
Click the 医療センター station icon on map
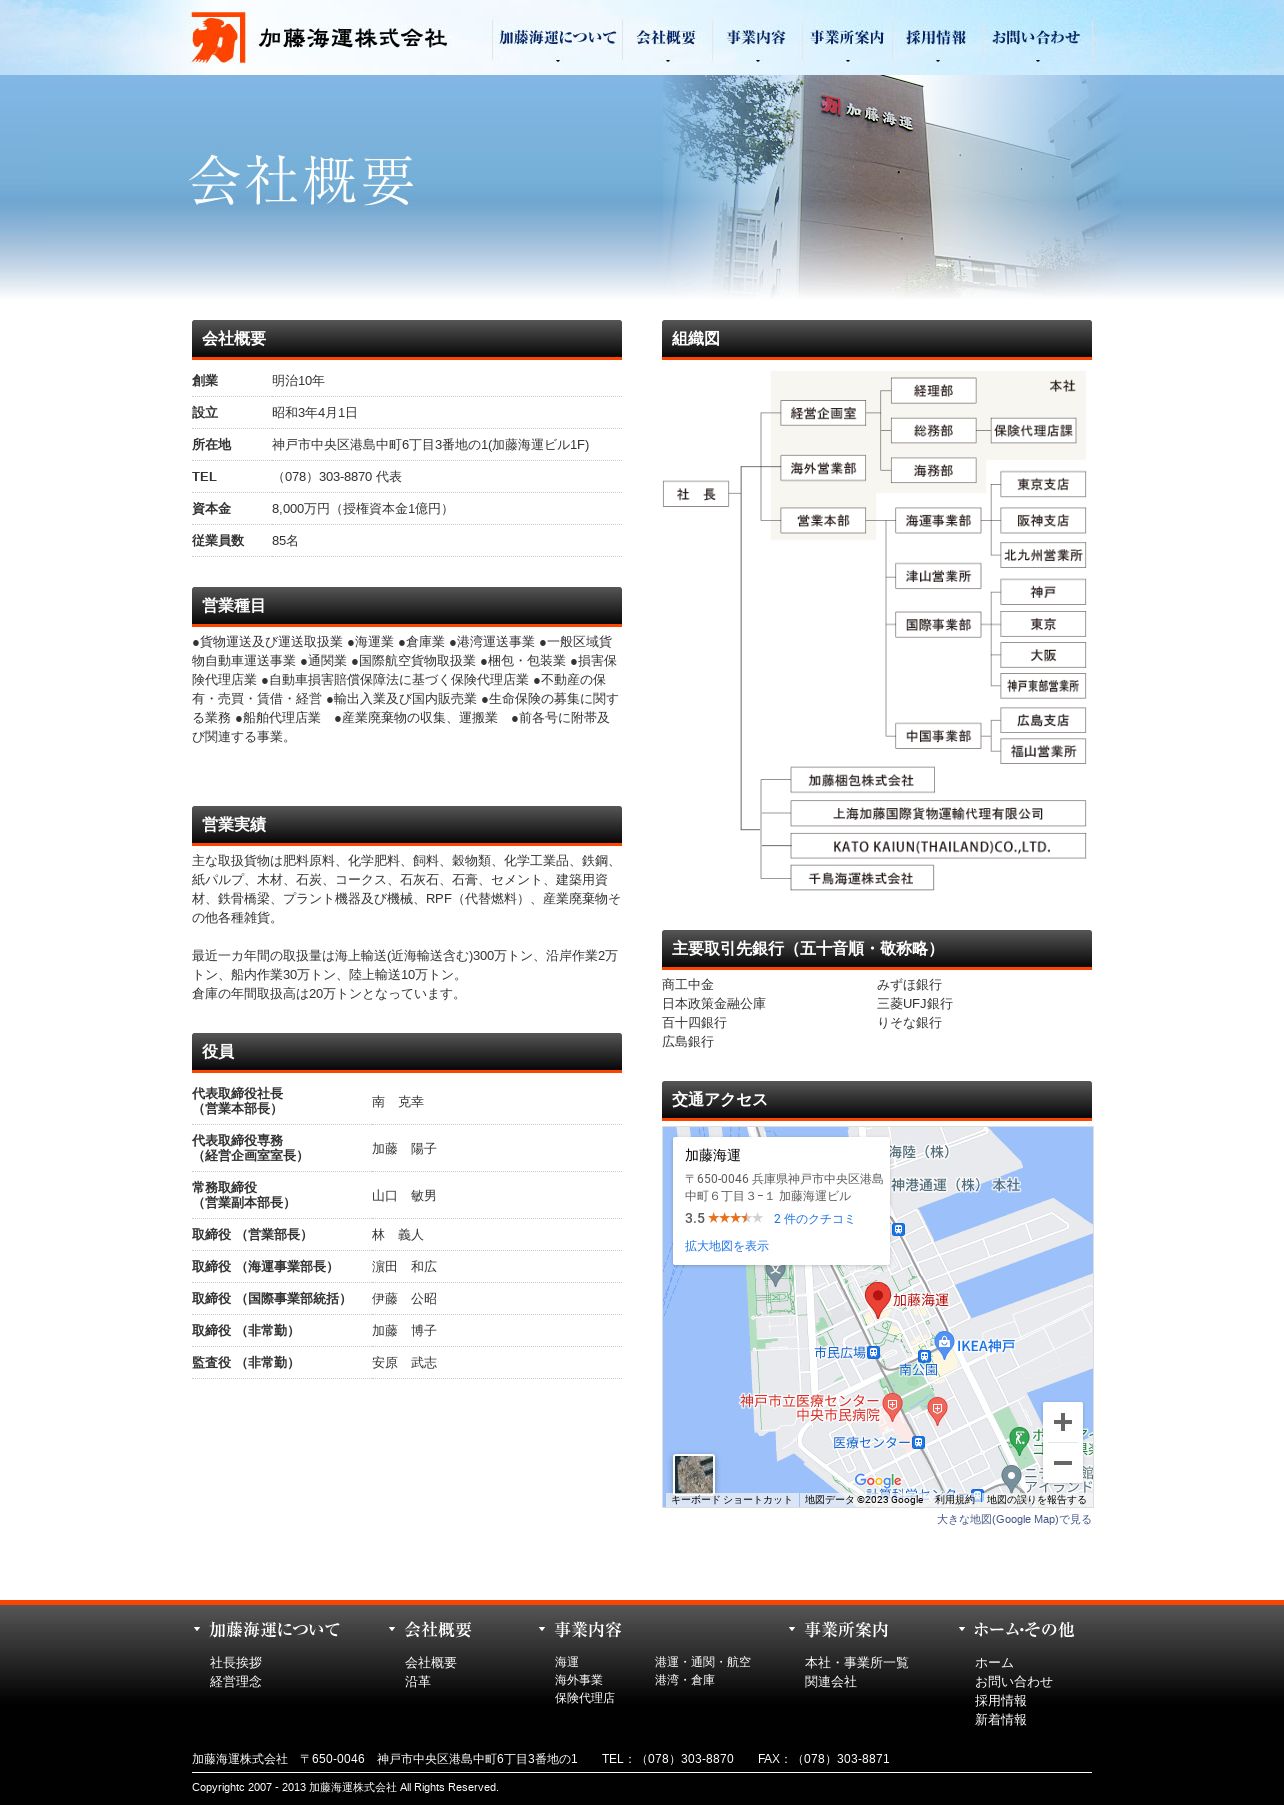point(919,1442)
